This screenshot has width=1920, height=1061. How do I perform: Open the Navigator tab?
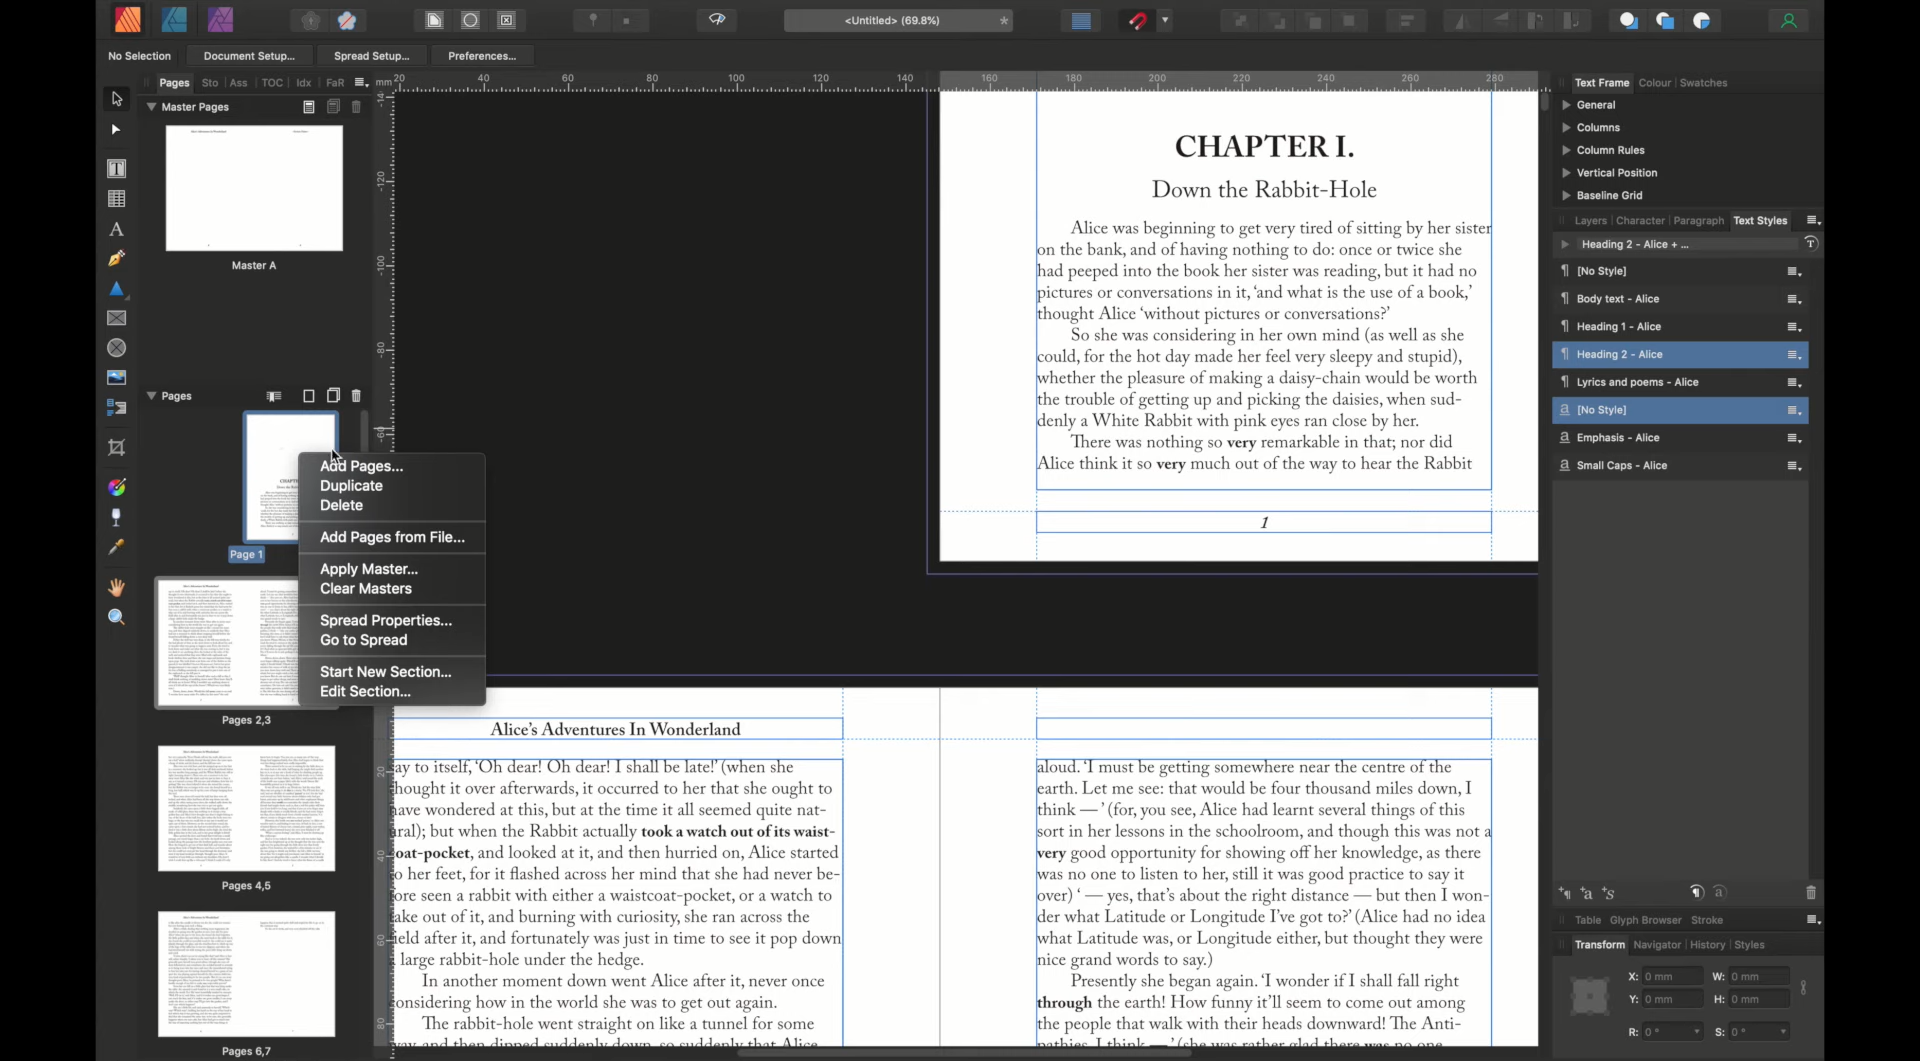coord(1657,945)
